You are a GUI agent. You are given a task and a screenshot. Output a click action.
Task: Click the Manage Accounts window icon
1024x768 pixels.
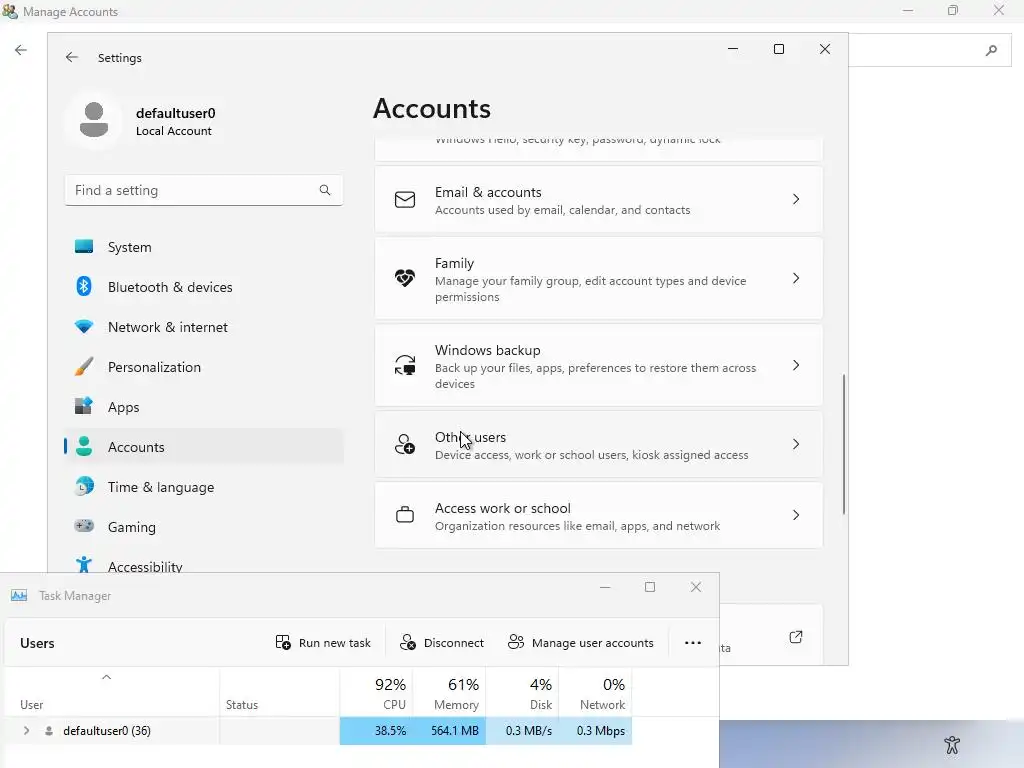click(x=10, y=11)
